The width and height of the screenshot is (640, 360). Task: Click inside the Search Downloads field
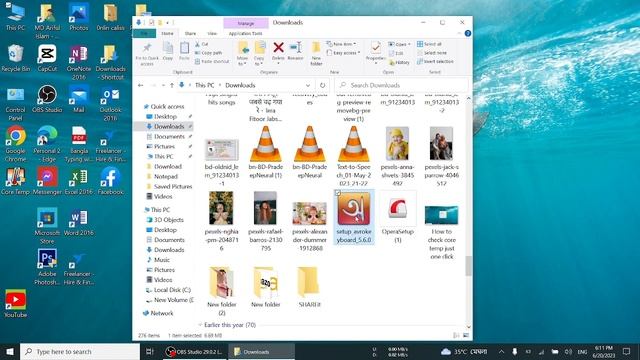click(401, 85)
